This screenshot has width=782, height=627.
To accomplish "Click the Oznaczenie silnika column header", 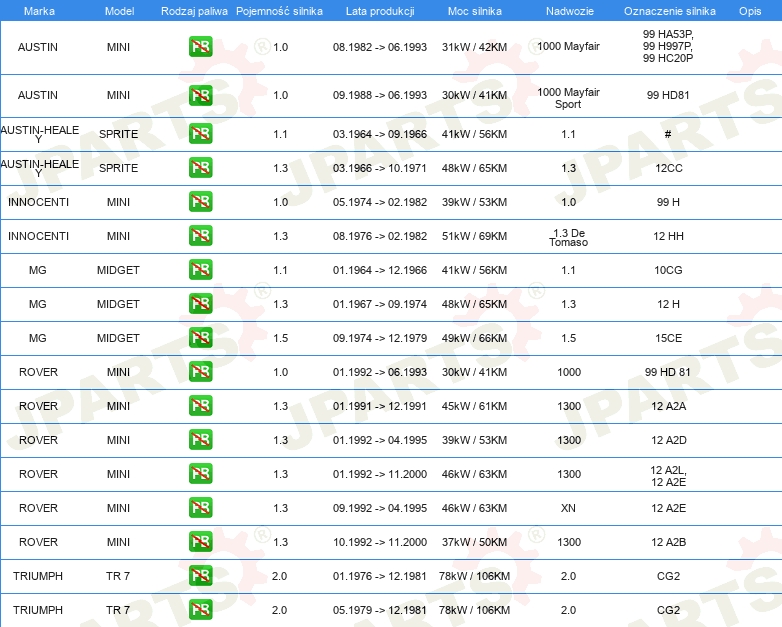I will [669, 11].
